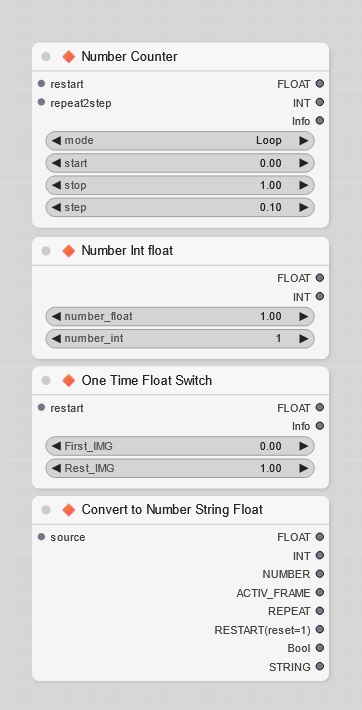Toggle collapse dot on Number Int float node
The image size is (362, 710).
(x=46, y=250)
